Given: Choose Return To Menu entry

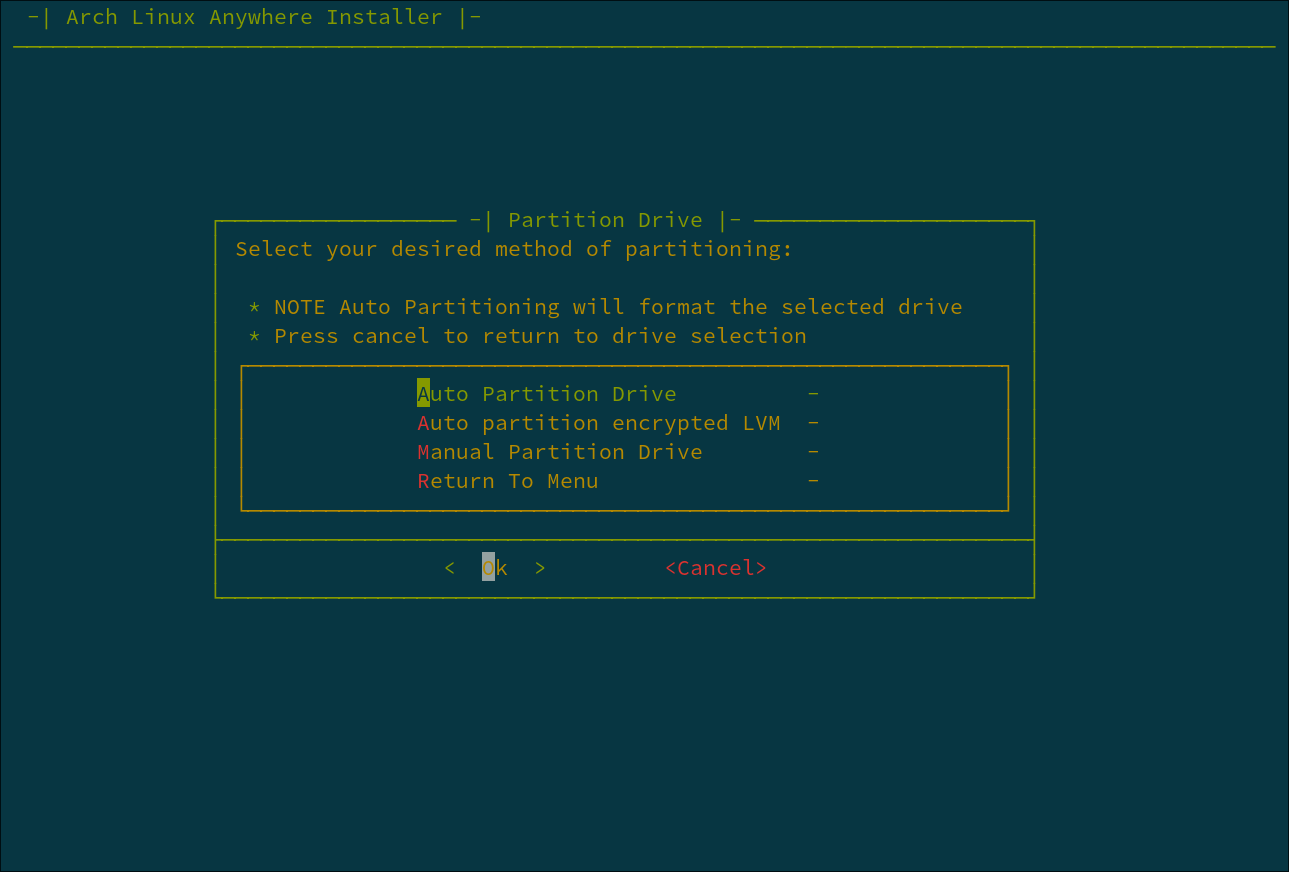Looking at the screenshot, I should coord(508,480).
